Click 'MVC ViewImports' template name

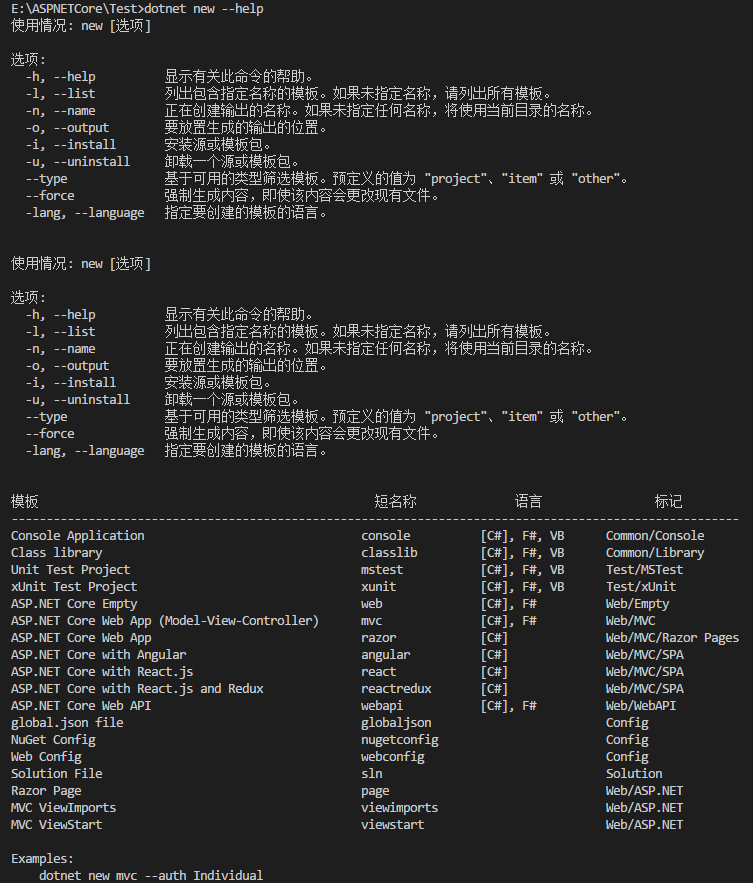coord(64,808)
